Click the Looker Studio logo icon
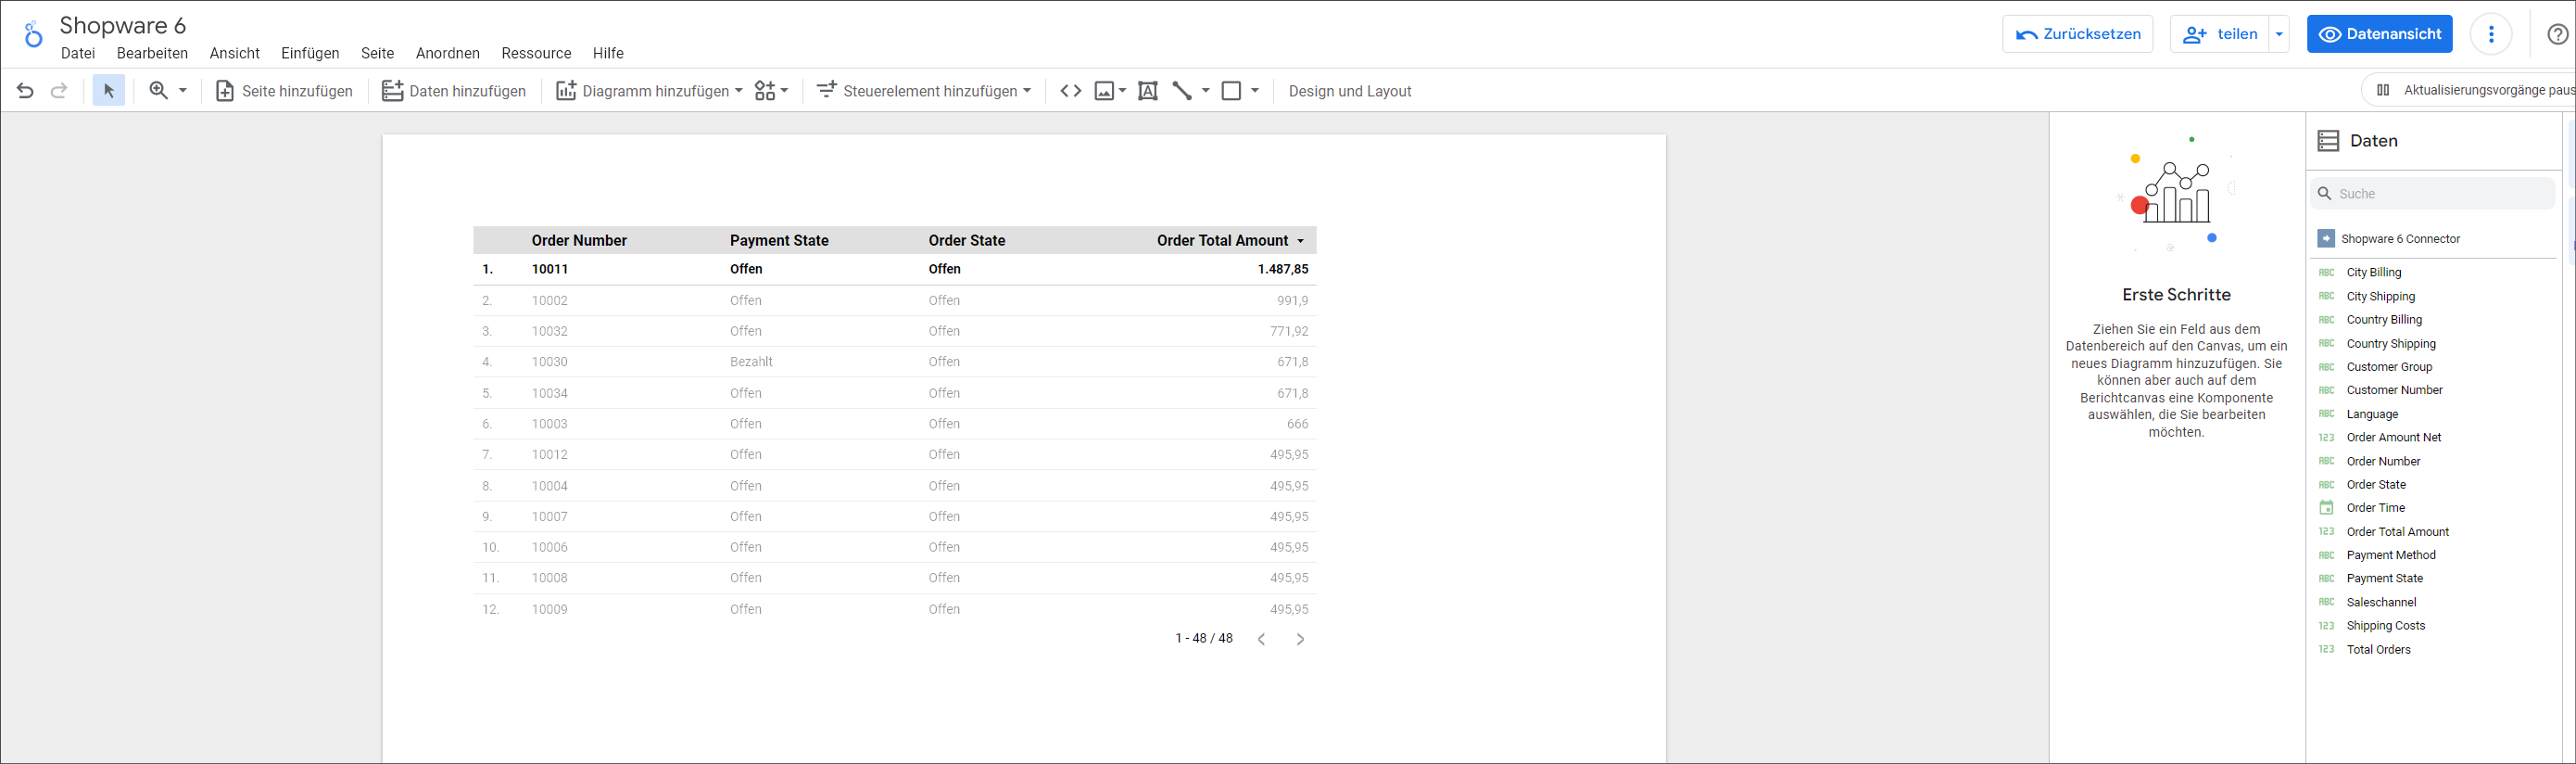This screenshot has width=2576, height=764. pyautogui.click(x=33, y=35)
